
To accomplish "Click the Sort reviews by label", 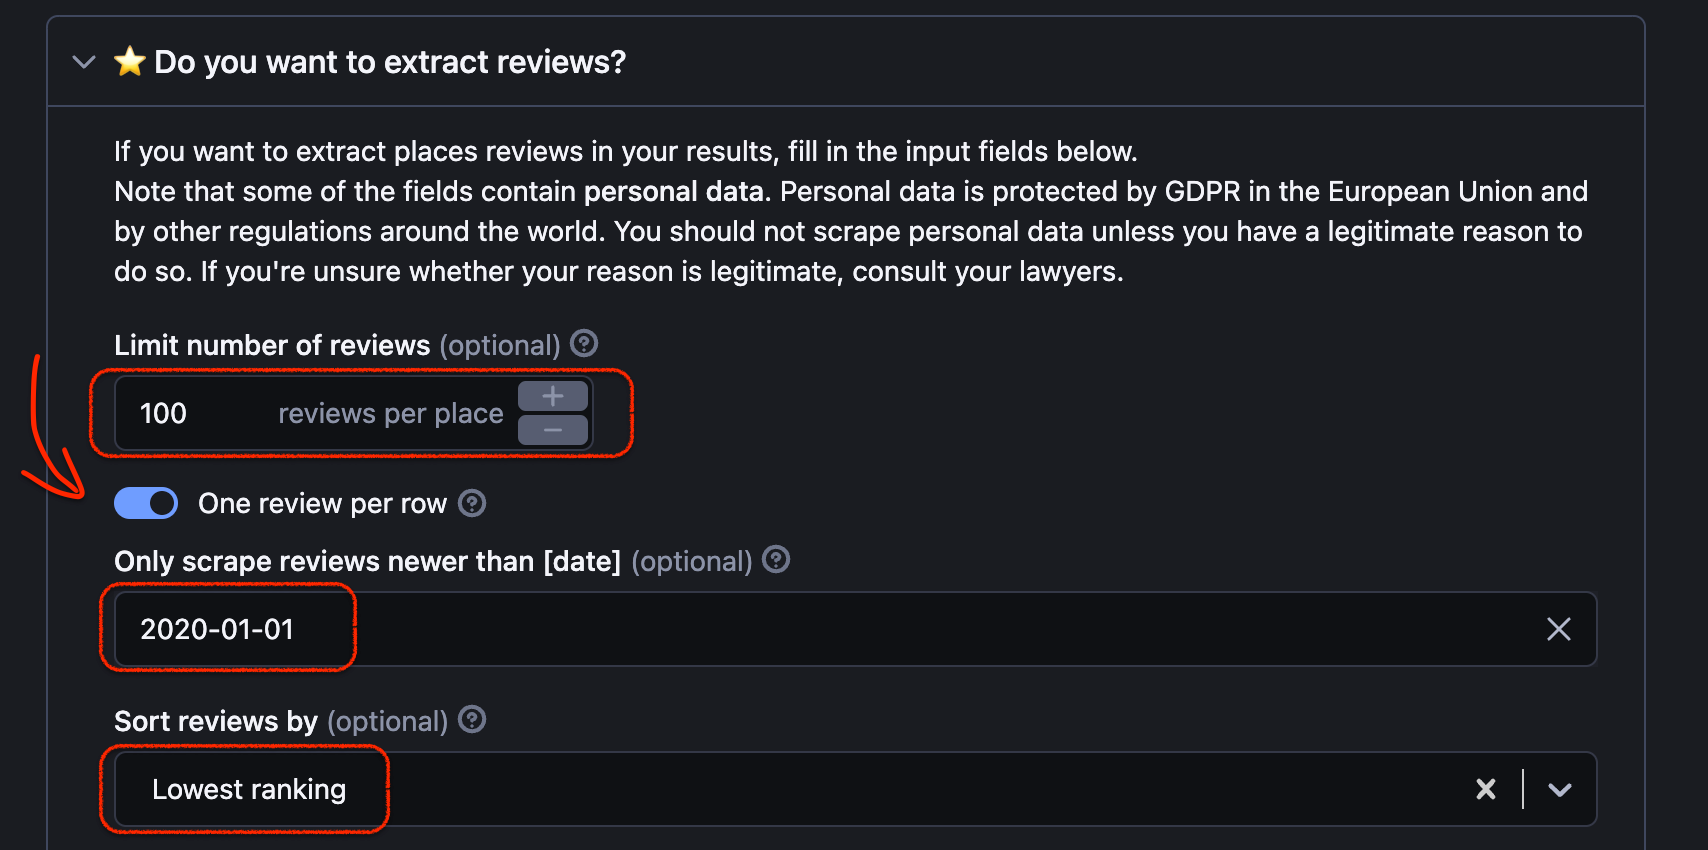I will [x=216, y=720].
